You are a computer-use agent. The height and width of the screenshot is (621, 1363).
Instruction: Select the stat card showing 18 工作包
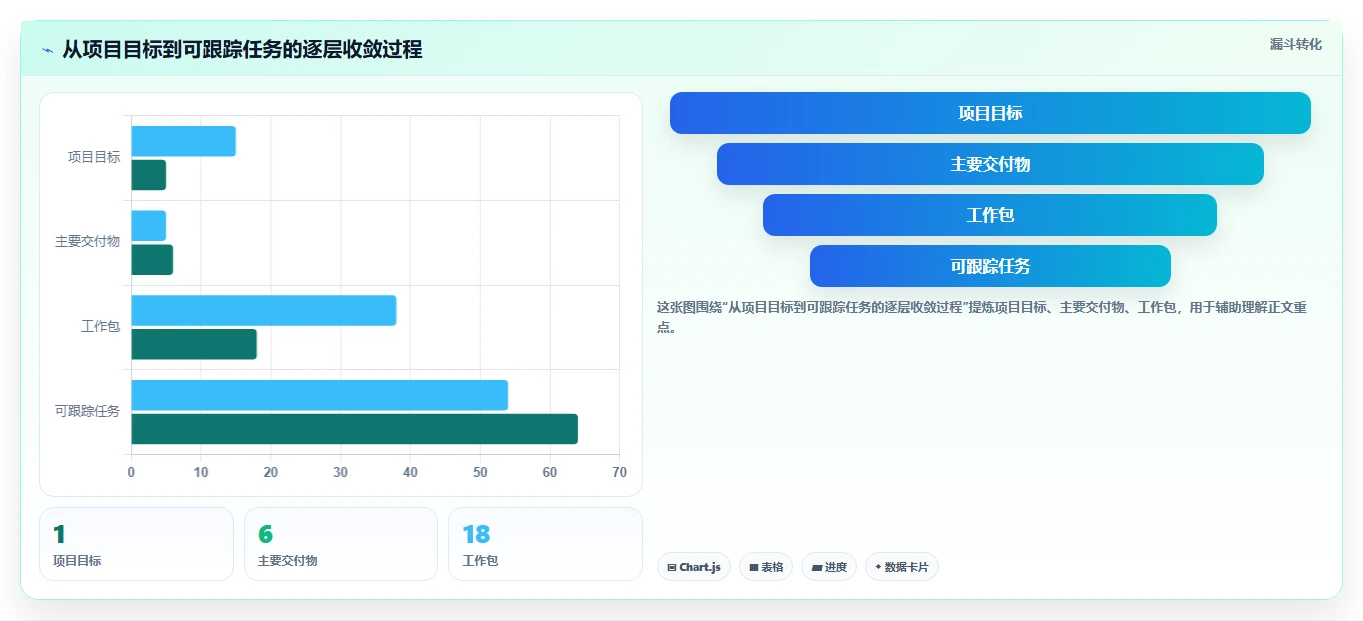coord(545,544)
